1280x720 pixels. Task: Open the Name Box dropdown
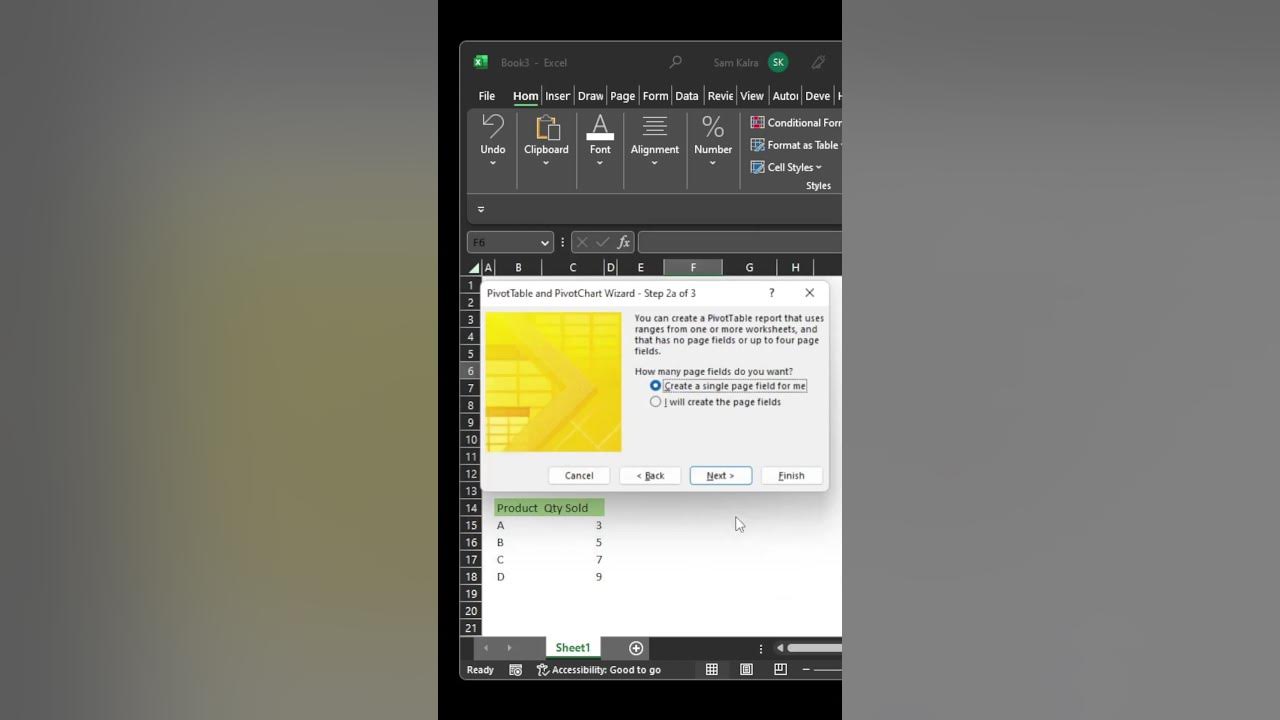[545, 243]
